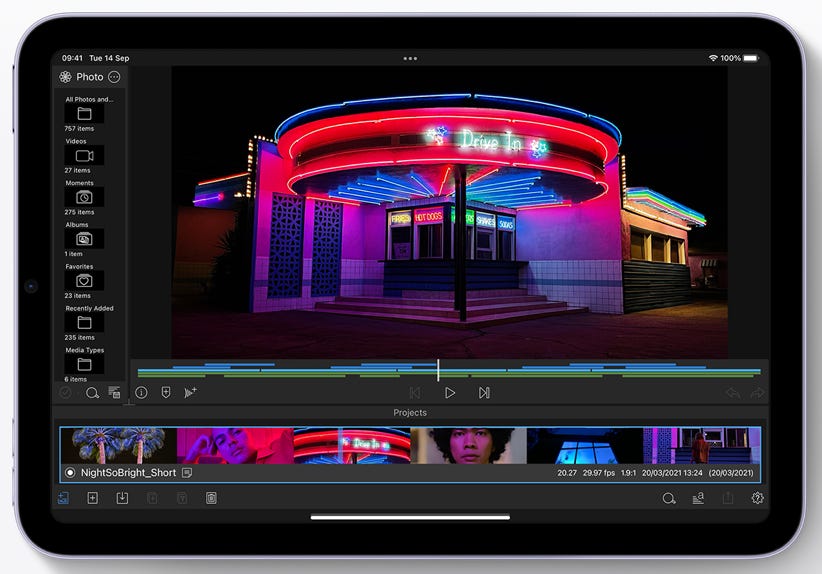
Task: Click the sort projects icon
Action: [698, 498]
